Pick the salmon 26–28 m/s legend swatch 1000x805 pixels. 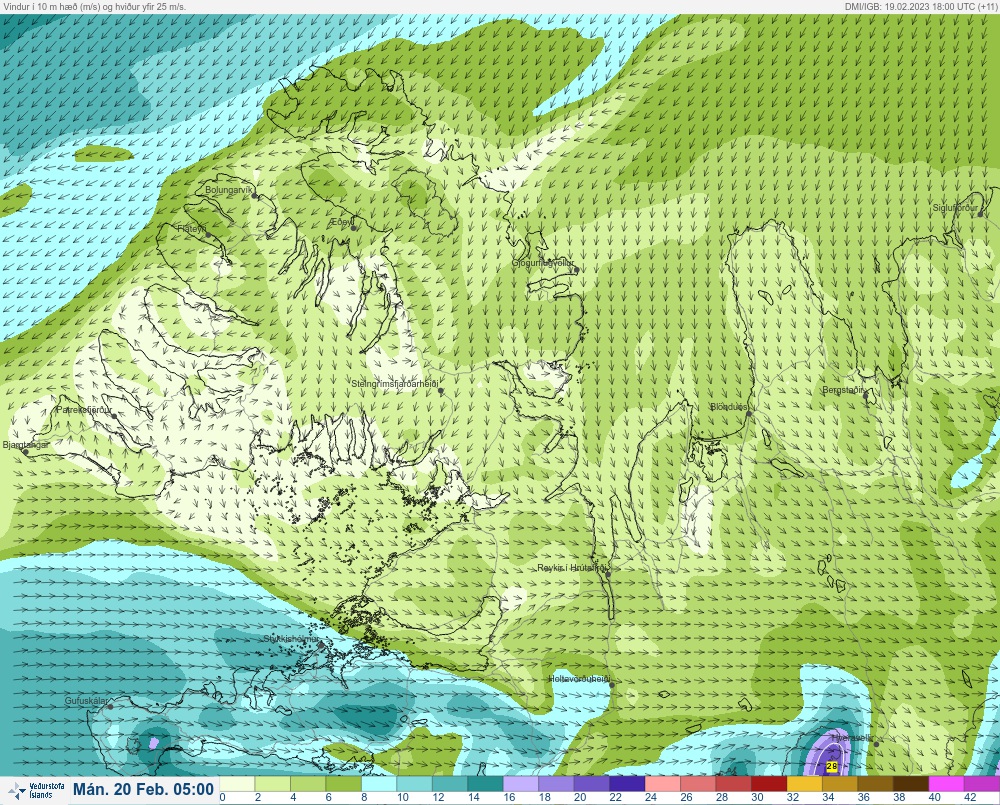(x=698, y=783)
